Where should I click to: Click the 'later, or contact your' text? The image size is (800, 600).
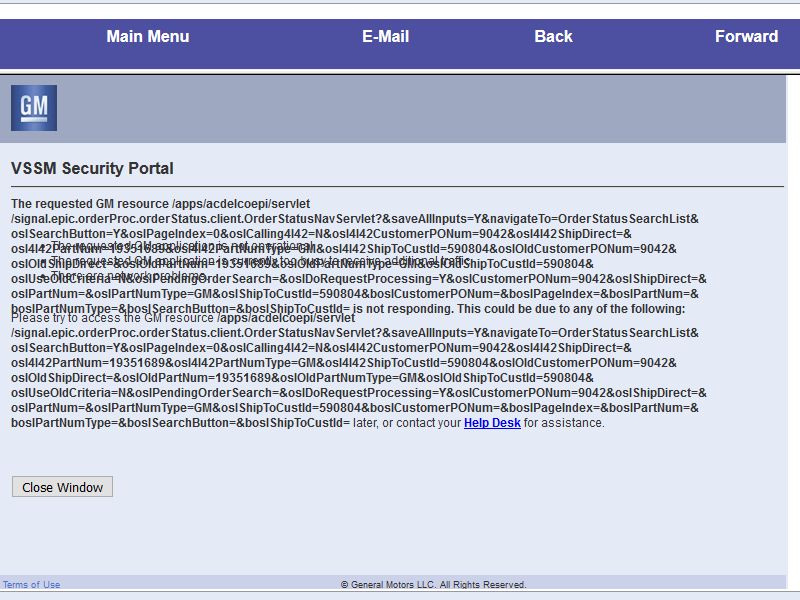407,423
